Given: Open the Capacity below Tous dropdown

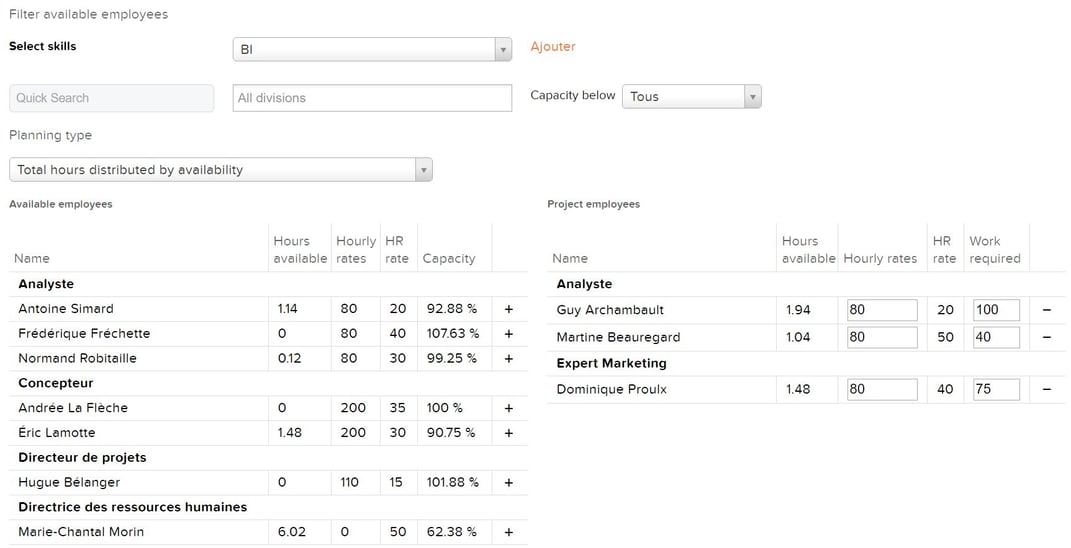Looking at the screenshot, I should 691,96.
